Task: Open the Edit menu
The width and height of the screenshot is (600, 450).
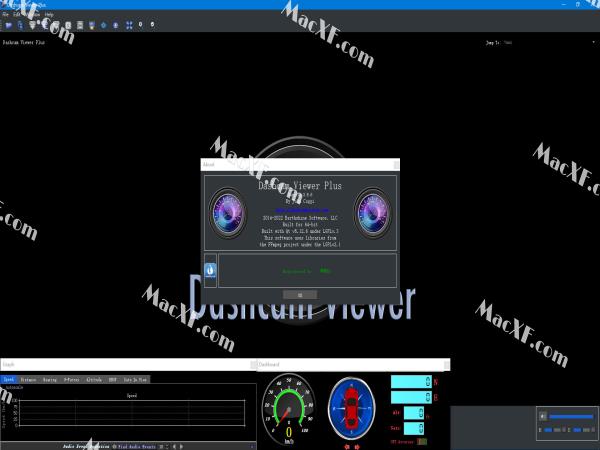Action: pos(16,14)
